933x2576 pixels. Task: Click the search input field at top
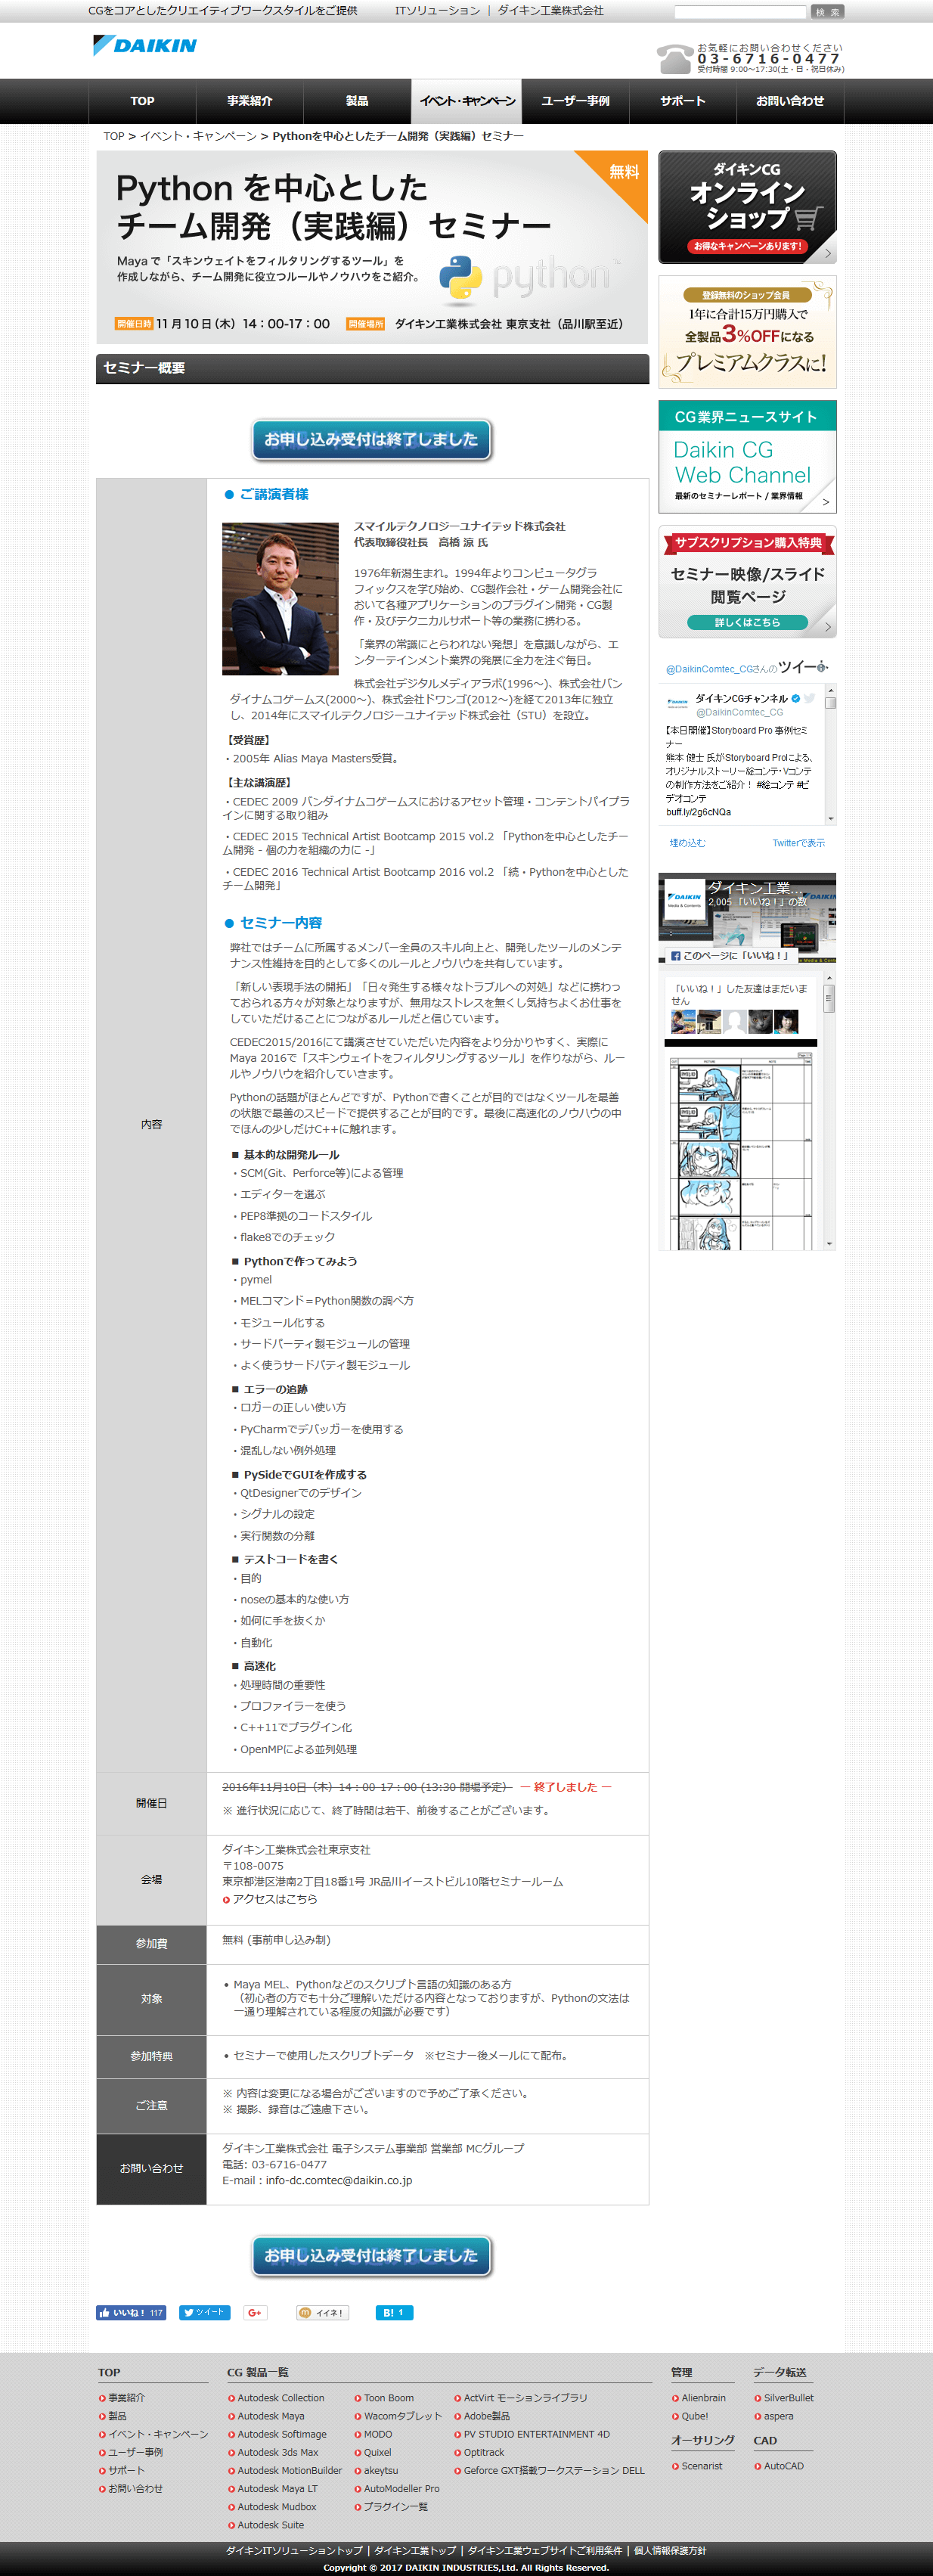coord(740,12)
